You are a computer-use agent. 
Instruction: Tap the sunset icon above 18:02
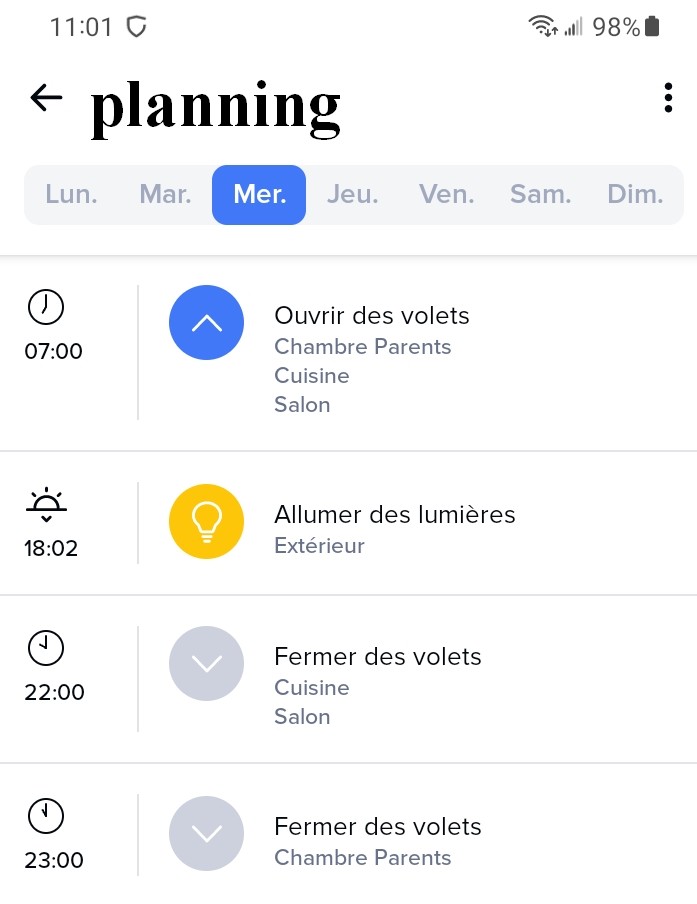[46, 506]
